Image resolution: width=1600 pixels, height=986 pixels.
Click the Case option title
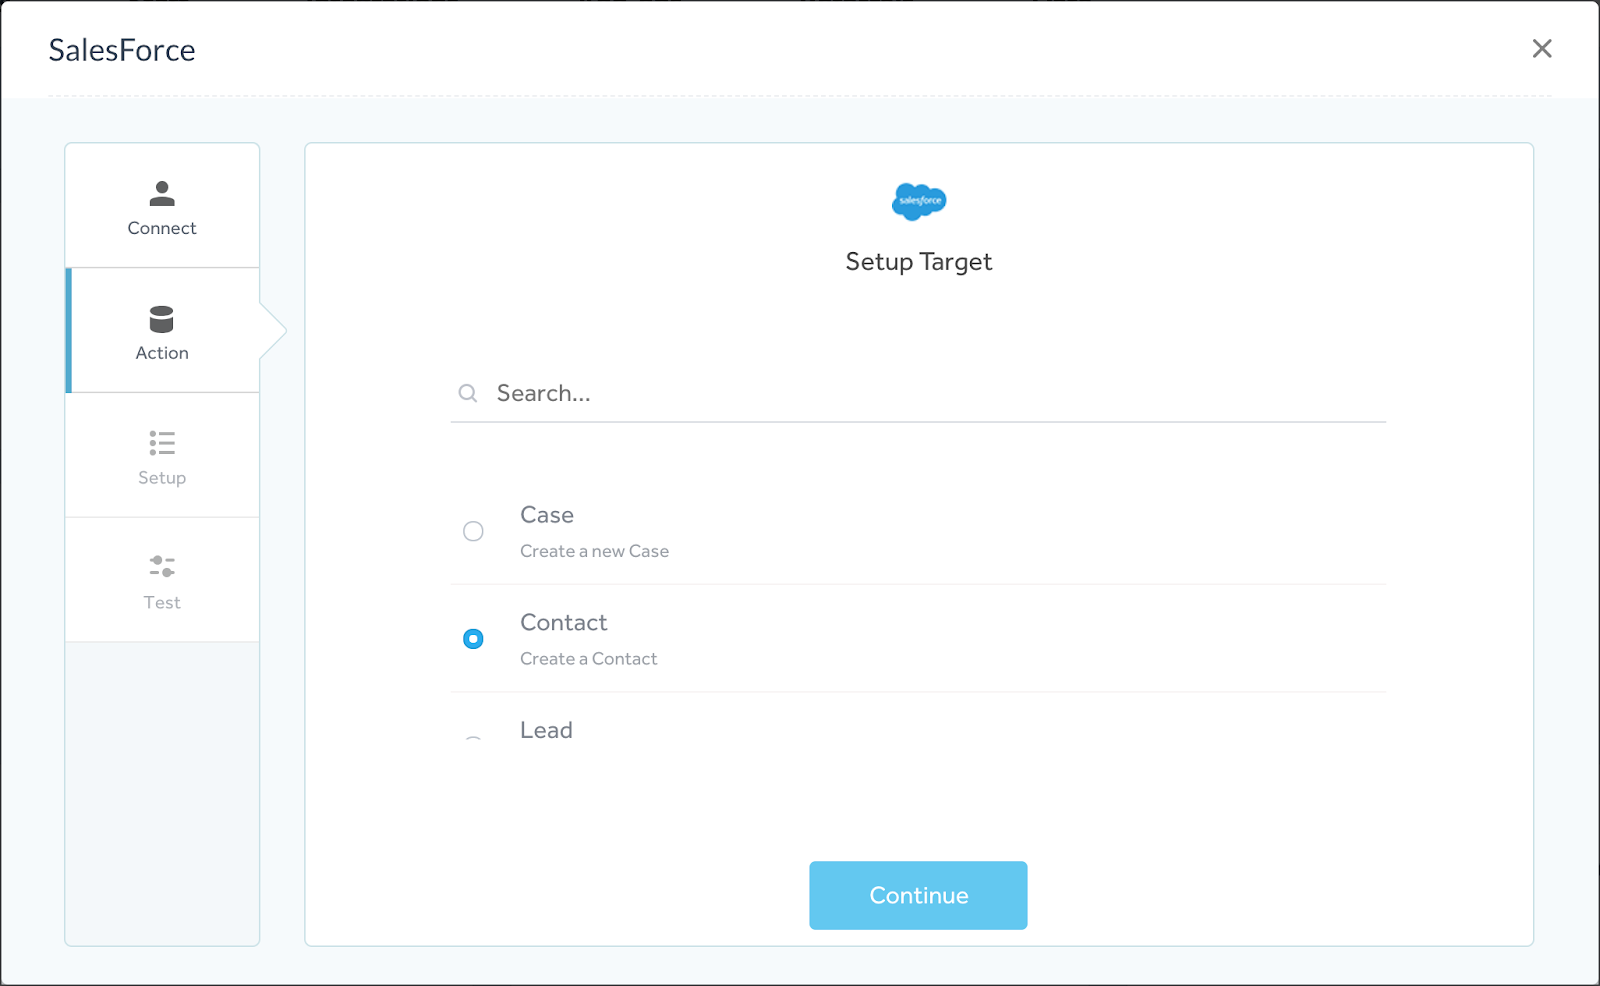(547, 515)
